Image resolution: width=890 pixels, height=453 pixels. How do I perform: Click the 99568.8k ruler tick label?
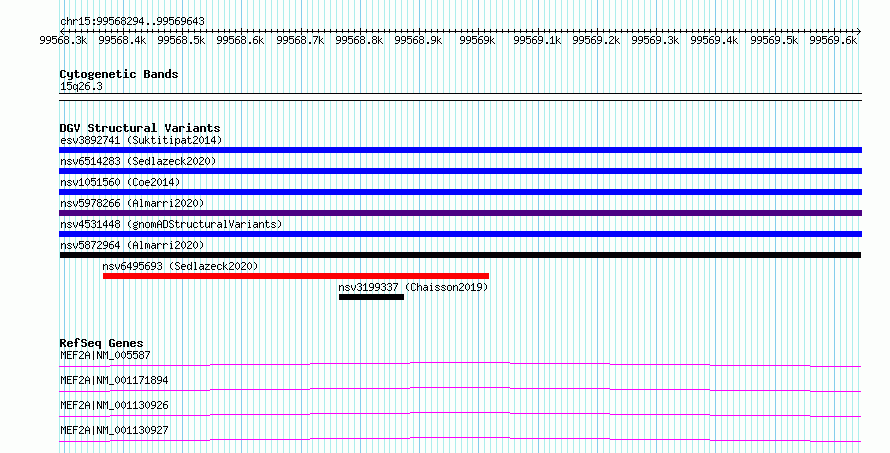(x=359, y=40)
